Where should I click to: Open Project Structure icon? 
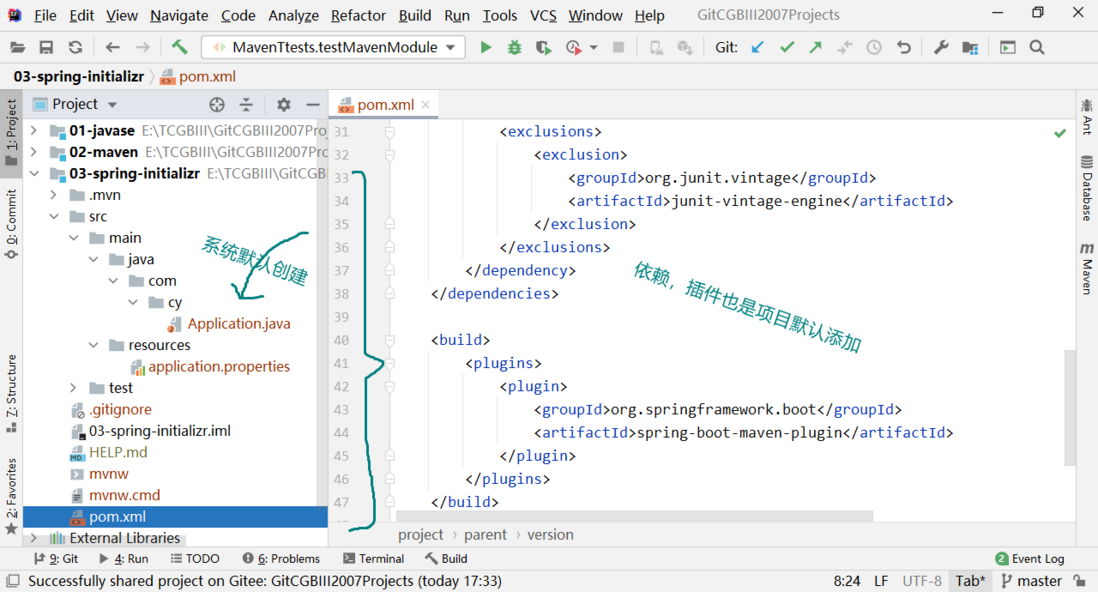970,48
